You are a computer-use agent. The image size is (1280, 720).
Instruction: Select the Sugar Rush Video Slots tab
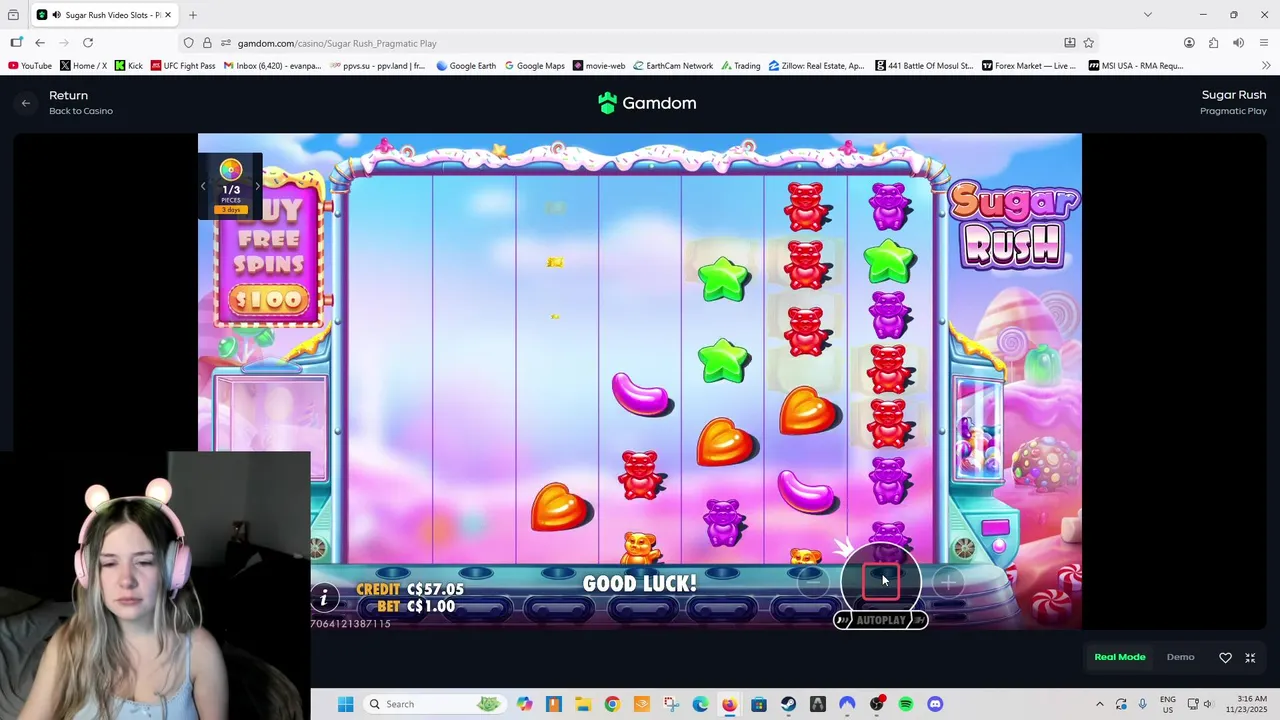pos(104,15)
